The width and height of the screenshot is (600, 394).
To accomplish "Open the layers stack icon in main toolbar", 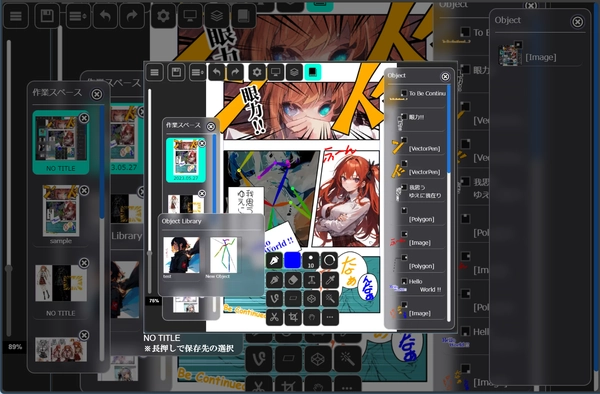I will tap(217, 16).
